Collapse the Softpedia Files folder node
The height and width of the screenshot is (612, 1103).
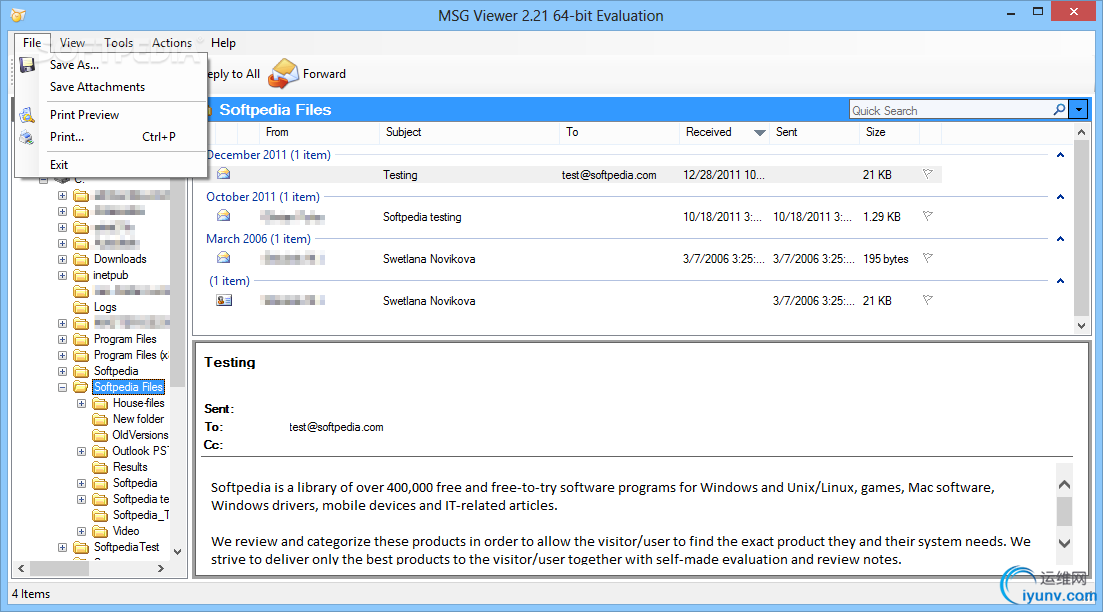tap(63, 388)
